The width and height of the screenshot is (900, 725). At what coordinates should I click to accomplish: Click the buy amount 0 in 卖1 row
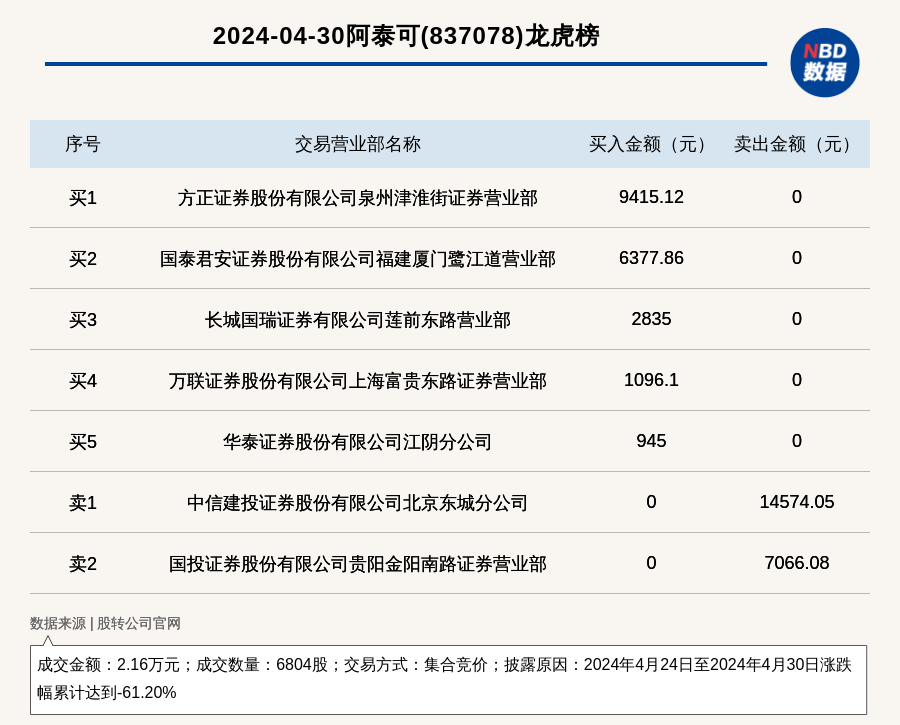651,502
